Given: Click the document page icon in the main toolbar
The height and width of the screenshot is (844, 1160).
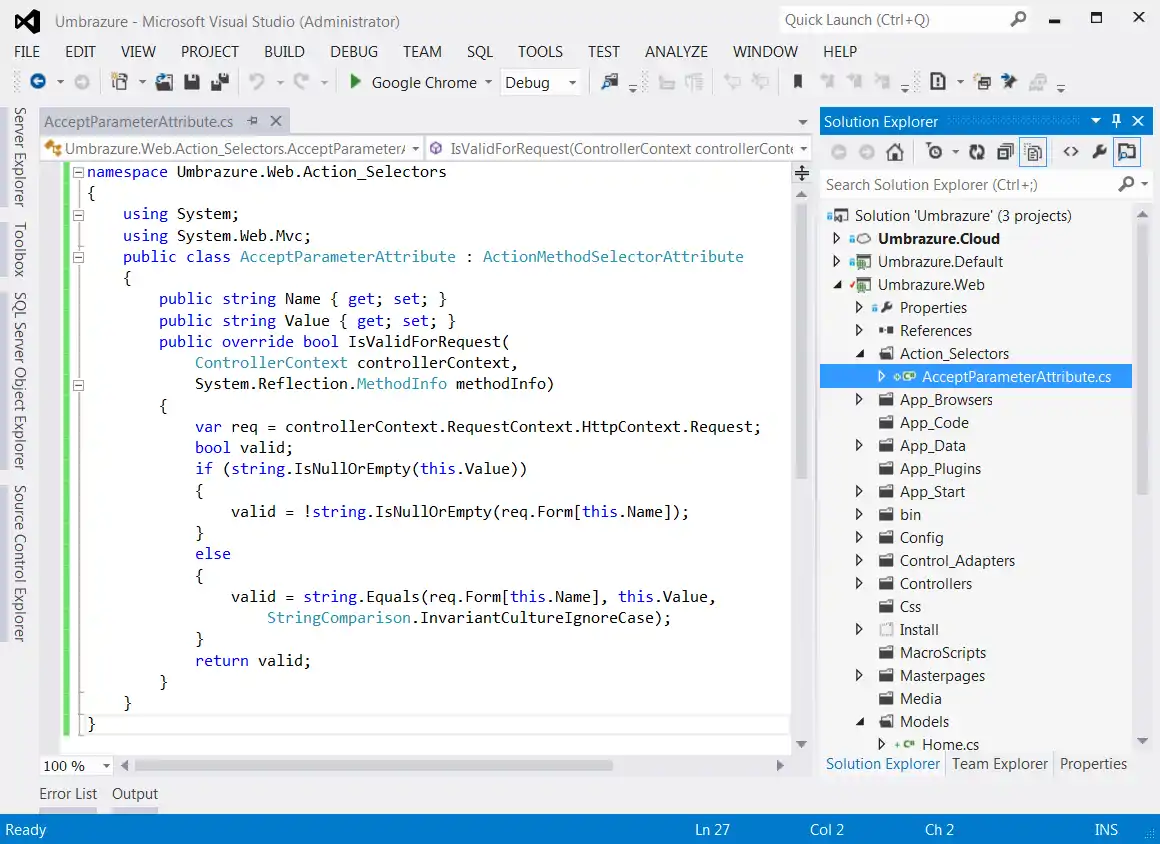Looking at the screenshot, I should [937, 81].
